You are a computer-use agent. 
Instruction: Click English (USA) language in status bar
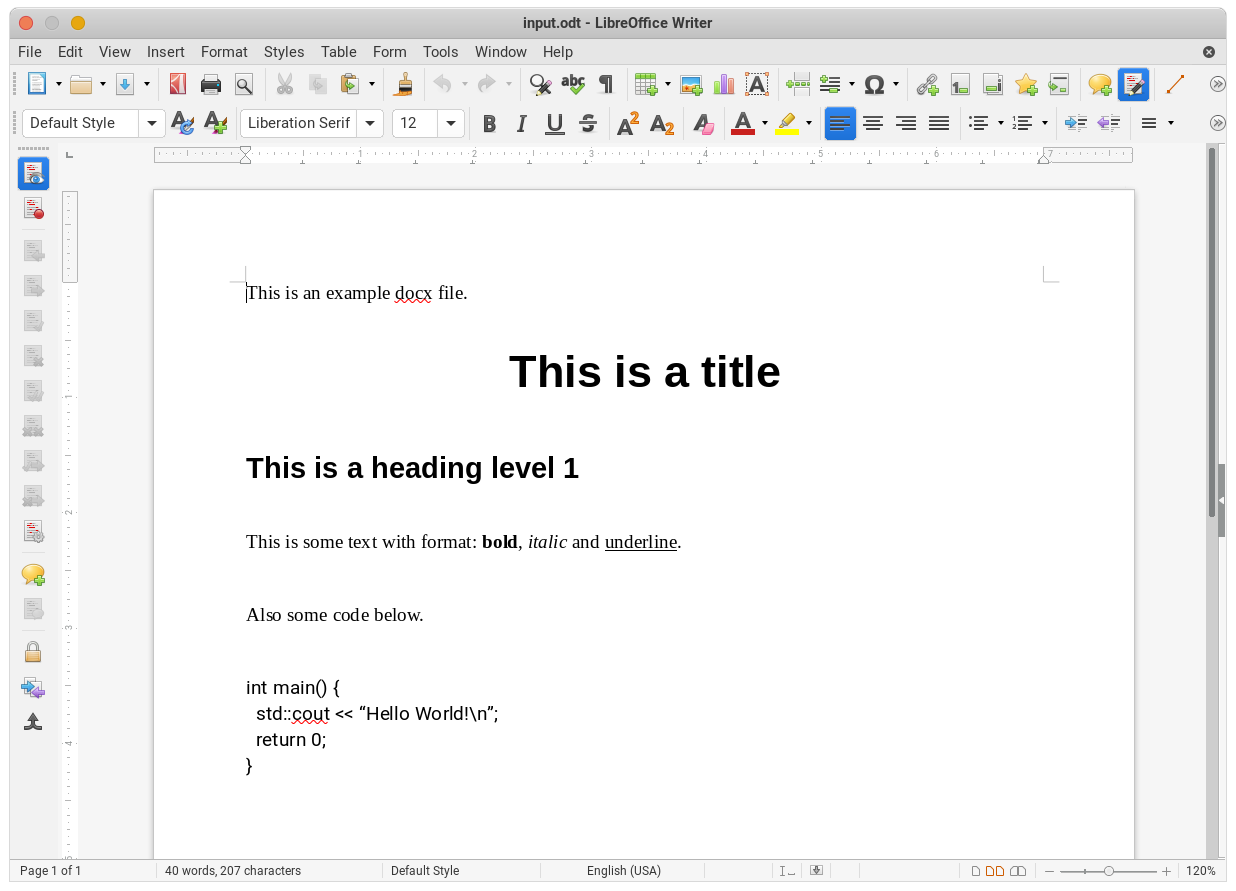[x=624, y=871]
